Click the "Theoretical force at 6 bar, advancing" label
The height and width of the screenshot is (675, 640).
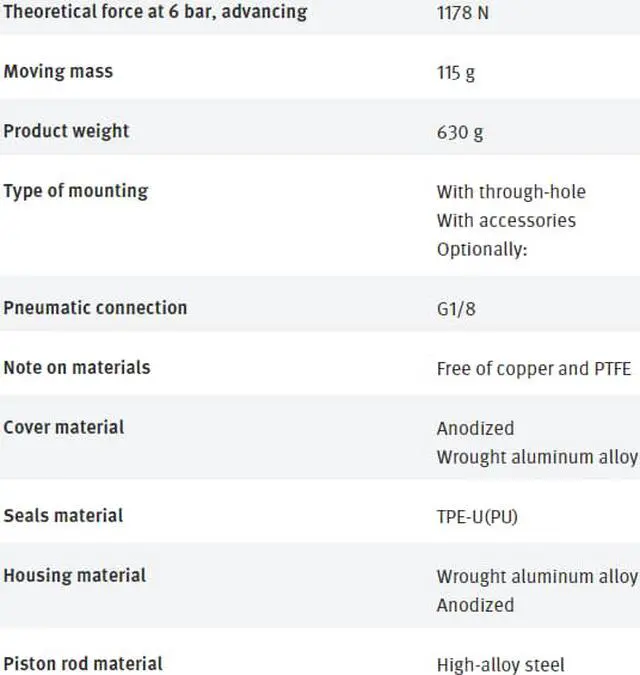[x=155, y=12]
